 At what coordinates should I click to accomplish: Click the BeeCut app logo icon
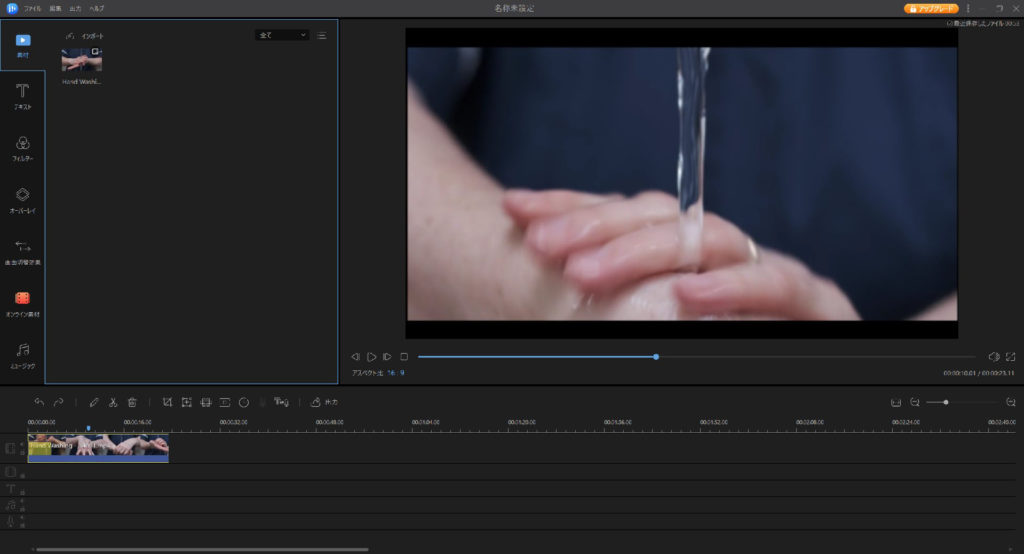pos(12,8)
